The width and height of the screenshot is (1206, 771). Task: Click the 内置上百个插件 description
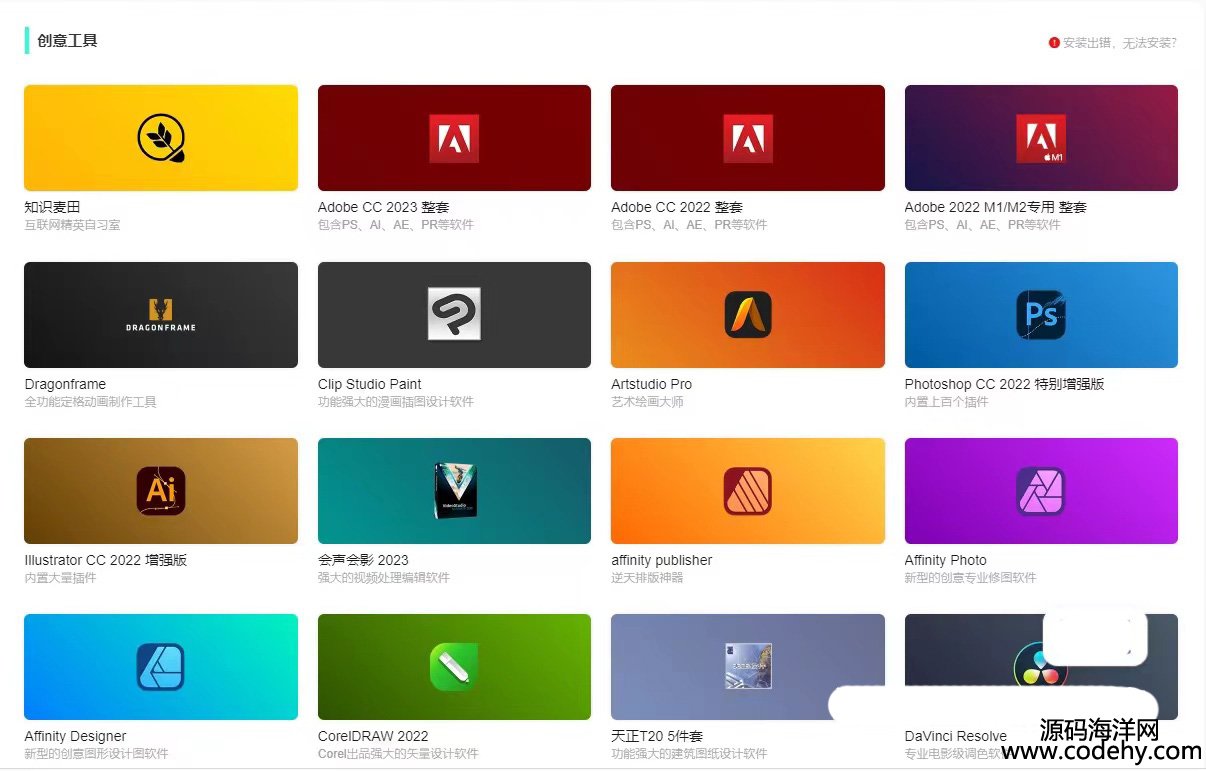(947, 402)
